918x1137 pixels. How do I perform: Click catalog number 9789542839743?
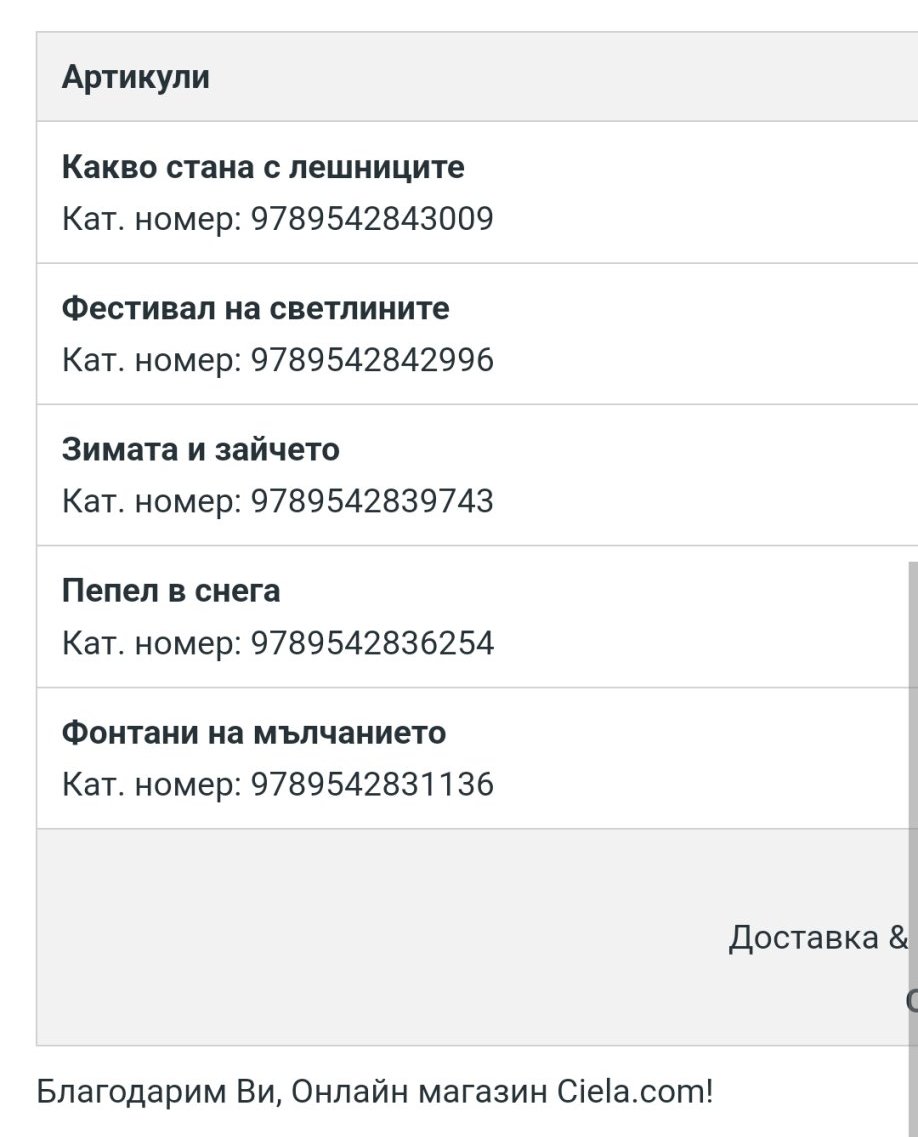pyautogui.click(x=372, y=502)
